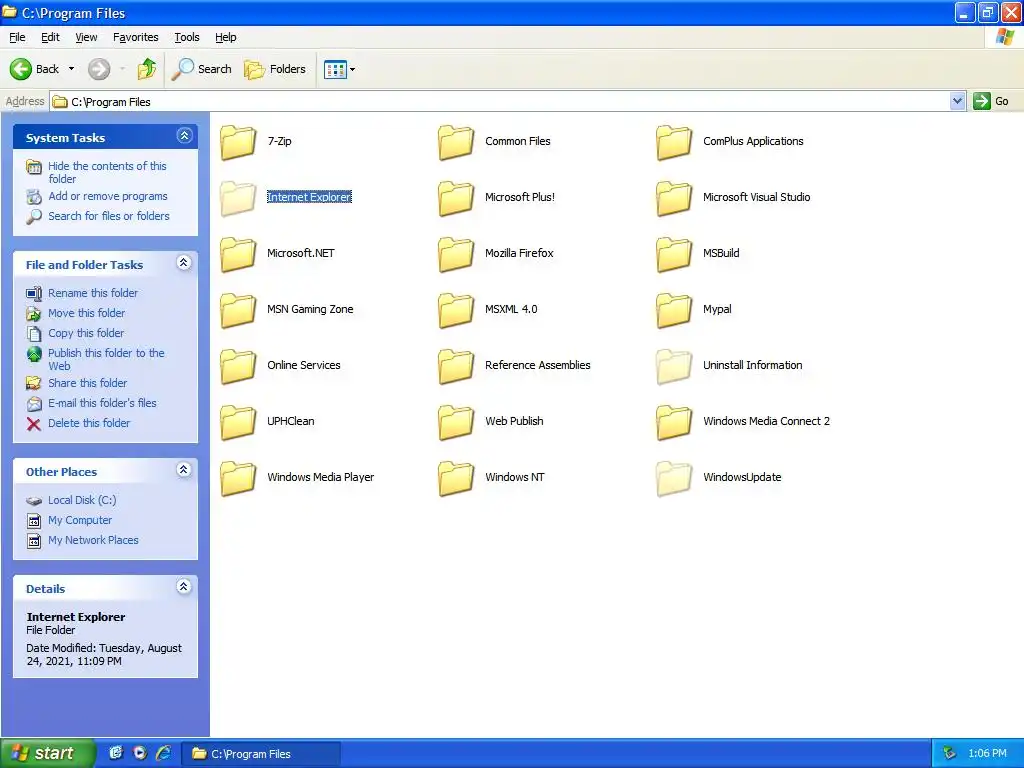The width and height of the screenshot is (1024, 768).
Task: Collapse the System Tasks panel
Action: pyautogui.click(x=184, y=136)
